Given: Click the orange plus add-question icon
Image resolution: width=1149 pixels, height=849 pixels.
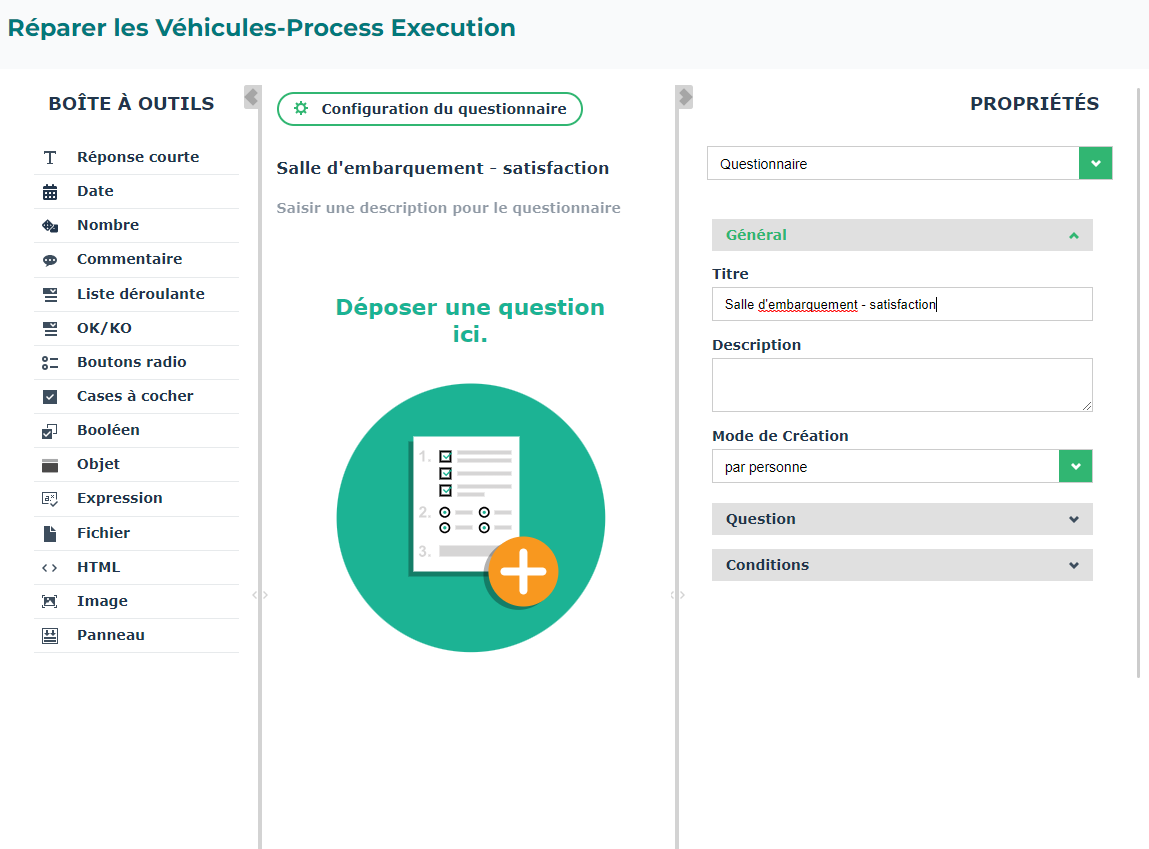Looking at the screenshot, I should pos(523,572).
